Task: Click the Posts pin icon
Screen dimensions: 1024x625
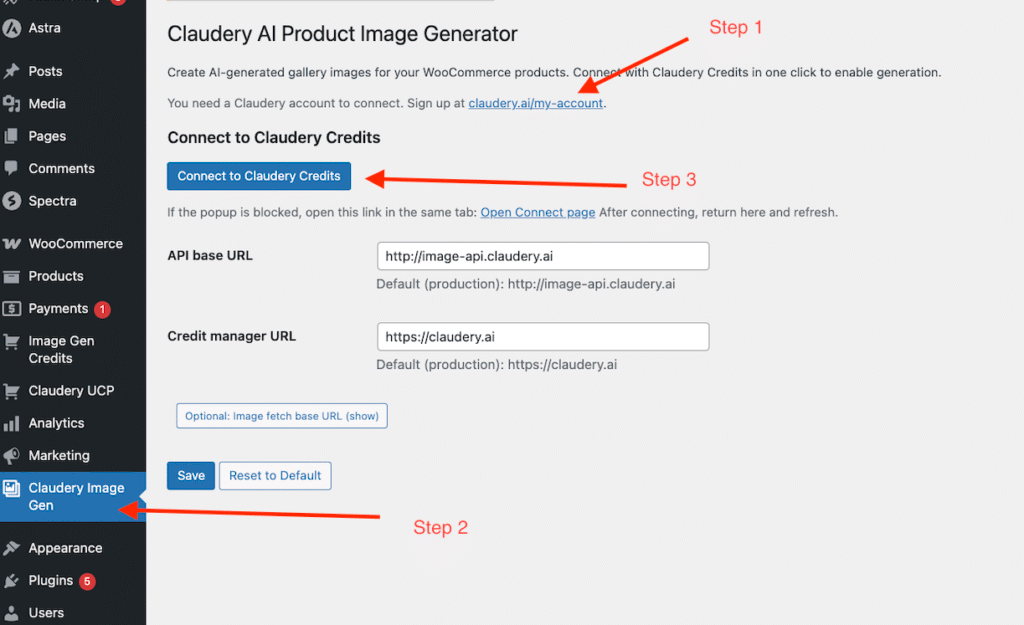Action: 12,71
